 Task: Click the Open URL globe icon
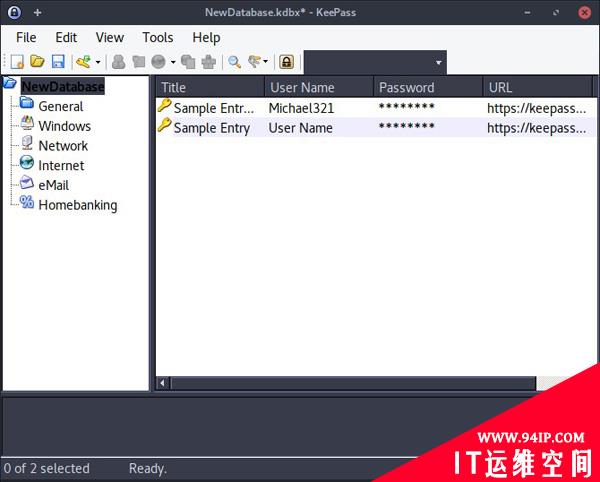pyautogui.click(x=158, y=62)
